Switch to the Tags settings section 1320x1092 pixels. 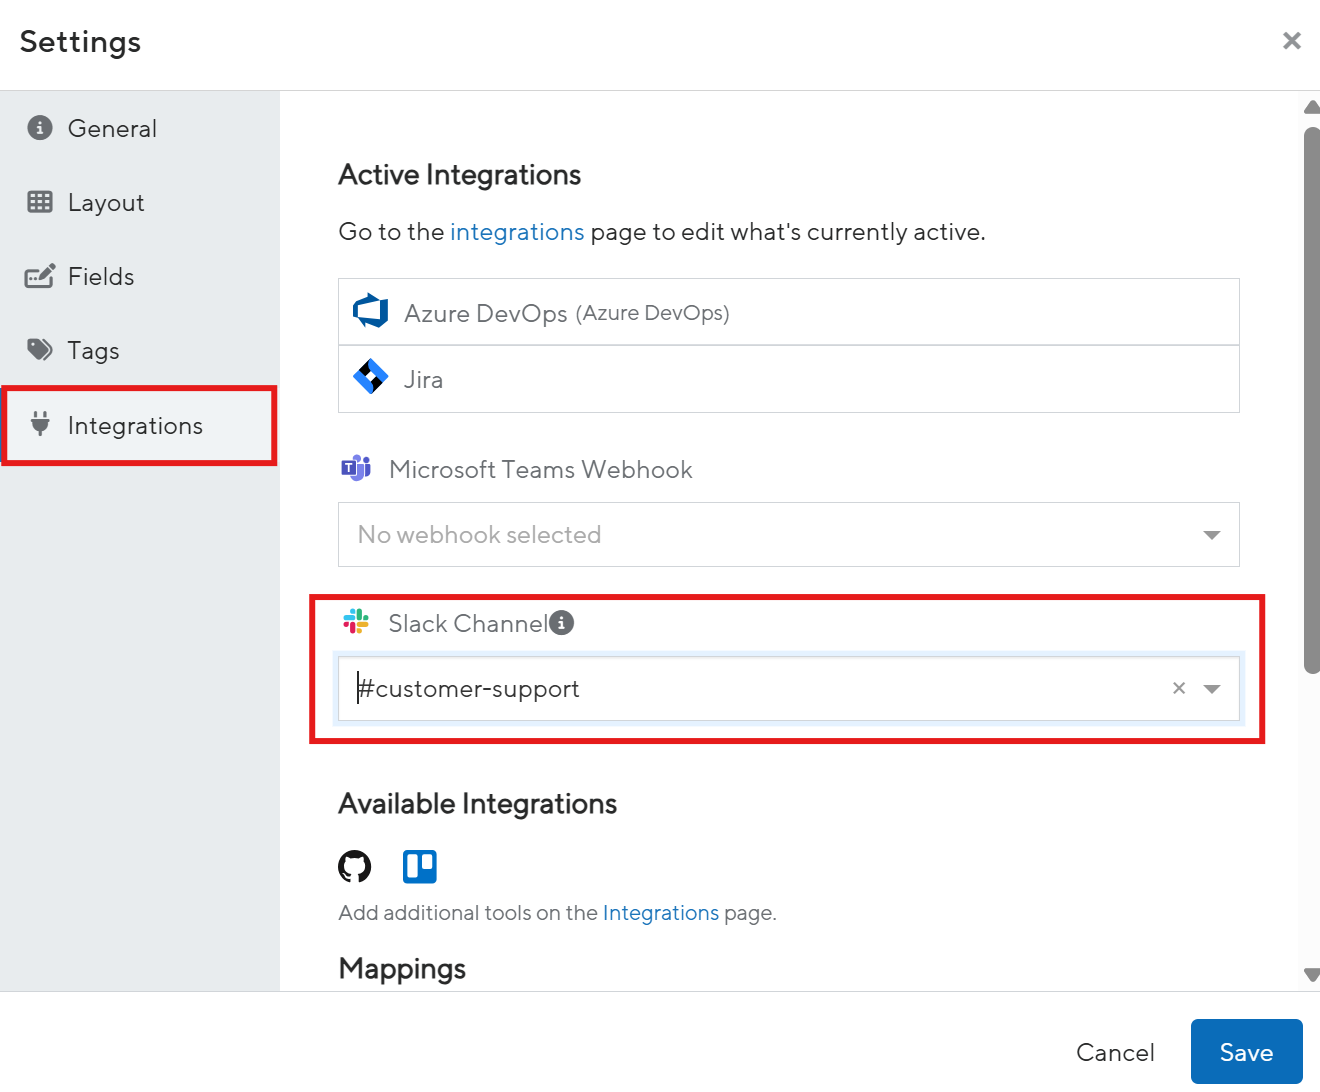pyautogui.click(x=93, y=350)
